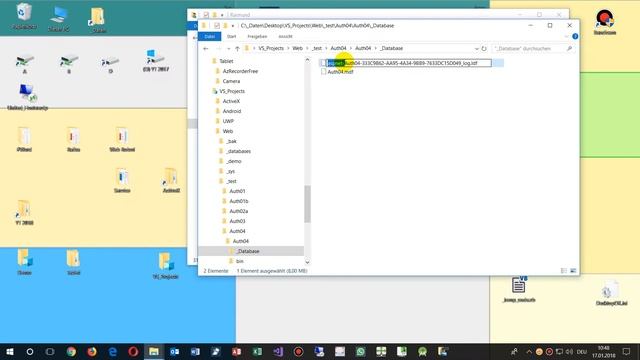Select Auth01 folder in tree
The image size is (640, 360).
[x=237, y=191]
